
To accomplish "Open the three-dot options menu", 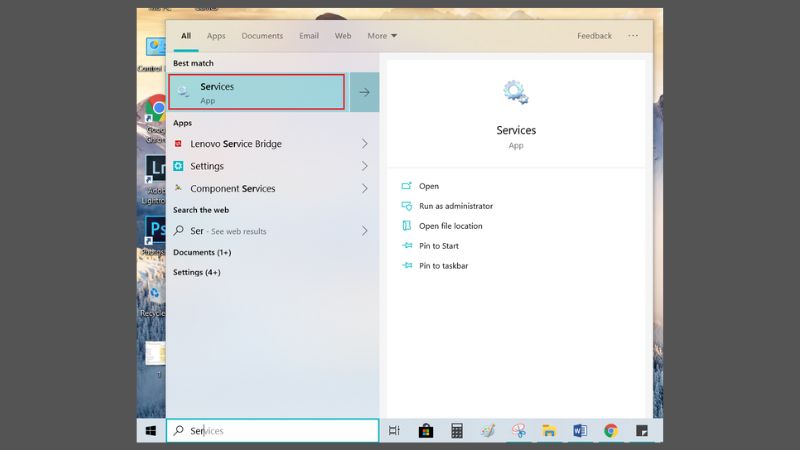I will [633, 36].
